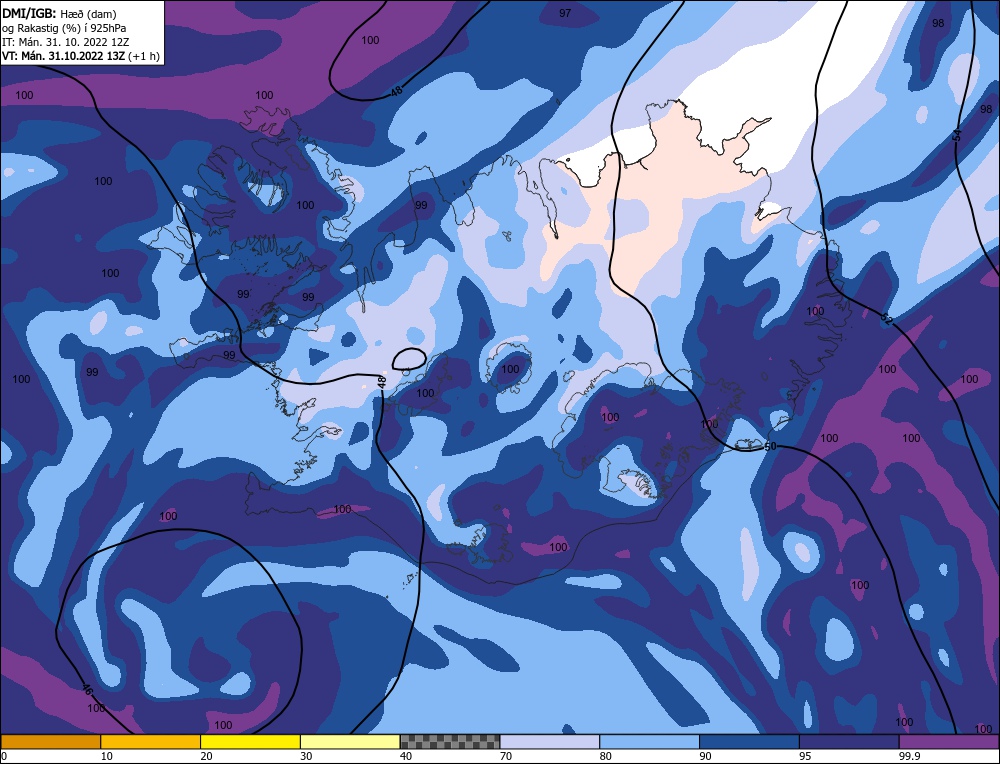Click the title text 'DMI/IGB: Hæð (dam)'

59,12
